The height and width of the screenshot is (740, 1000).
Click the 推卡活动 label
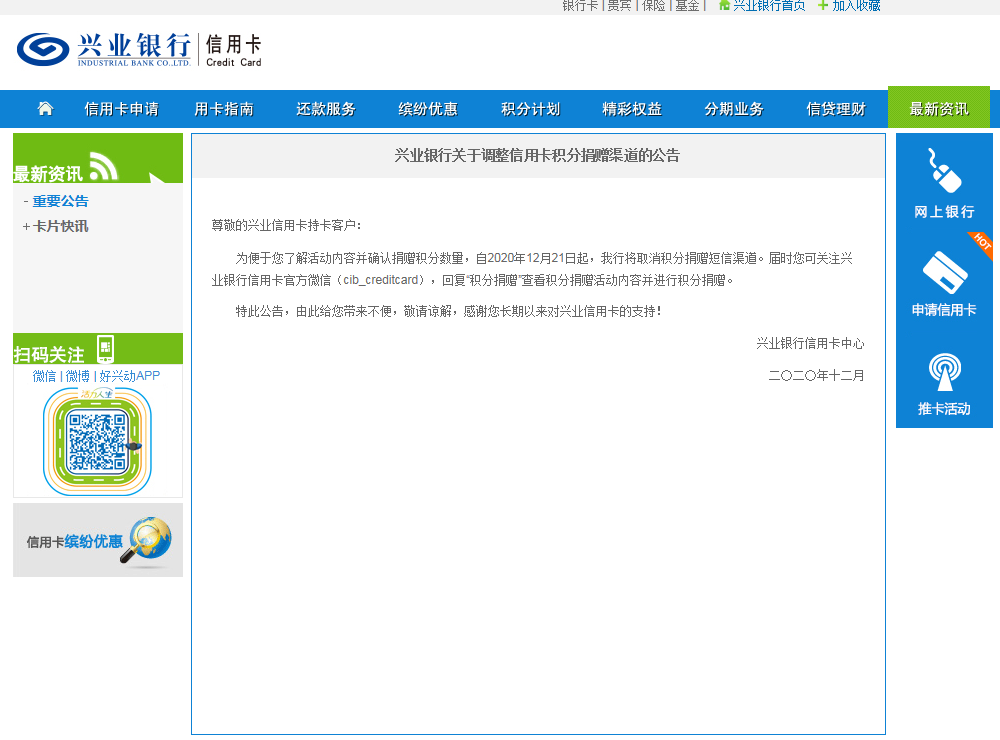(945, 409)
